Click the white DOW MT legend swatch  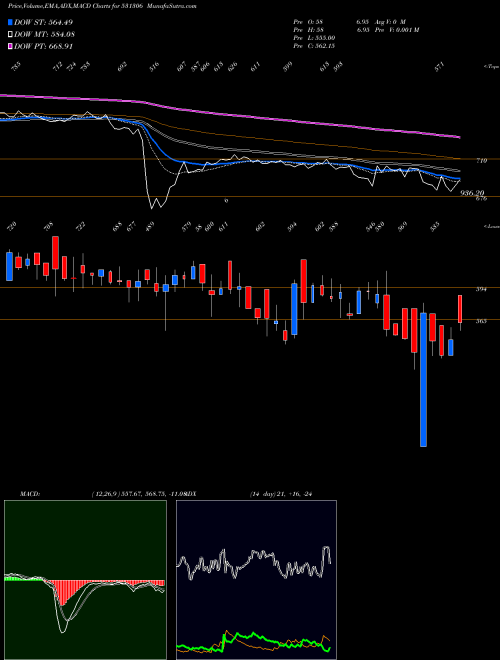[x=10, y=35]
